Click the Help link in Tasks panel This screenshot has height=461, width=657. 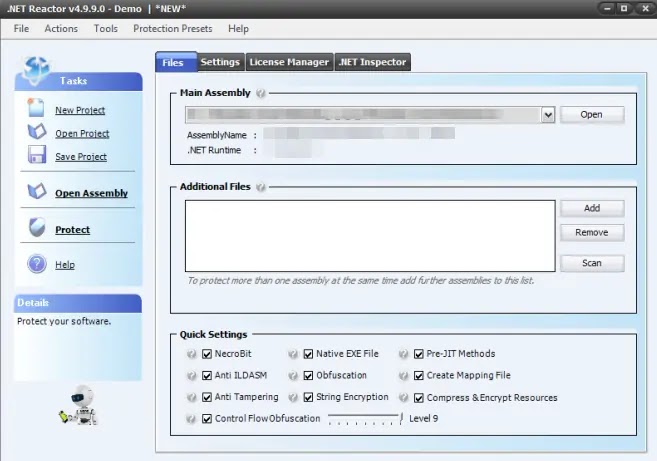[65, 265]
